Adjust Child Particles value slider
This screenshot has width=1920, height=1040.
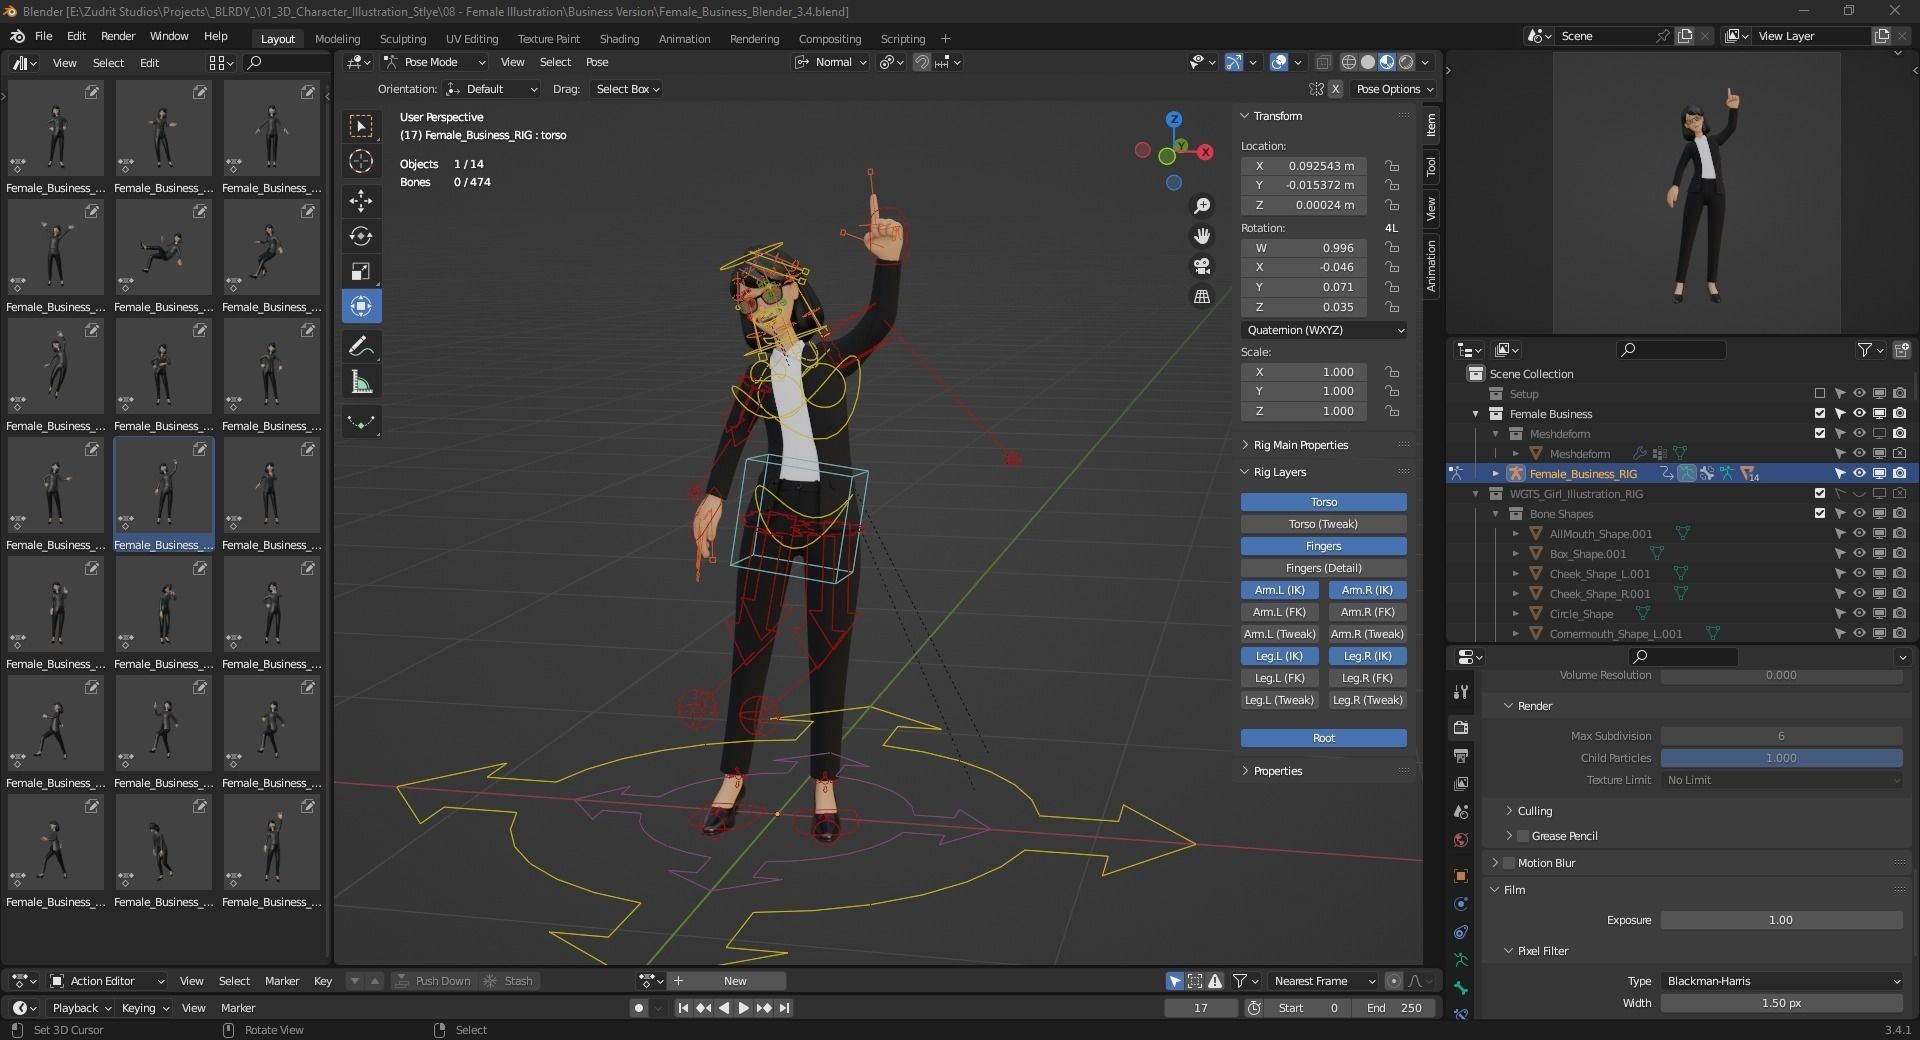coord(1782,758)
